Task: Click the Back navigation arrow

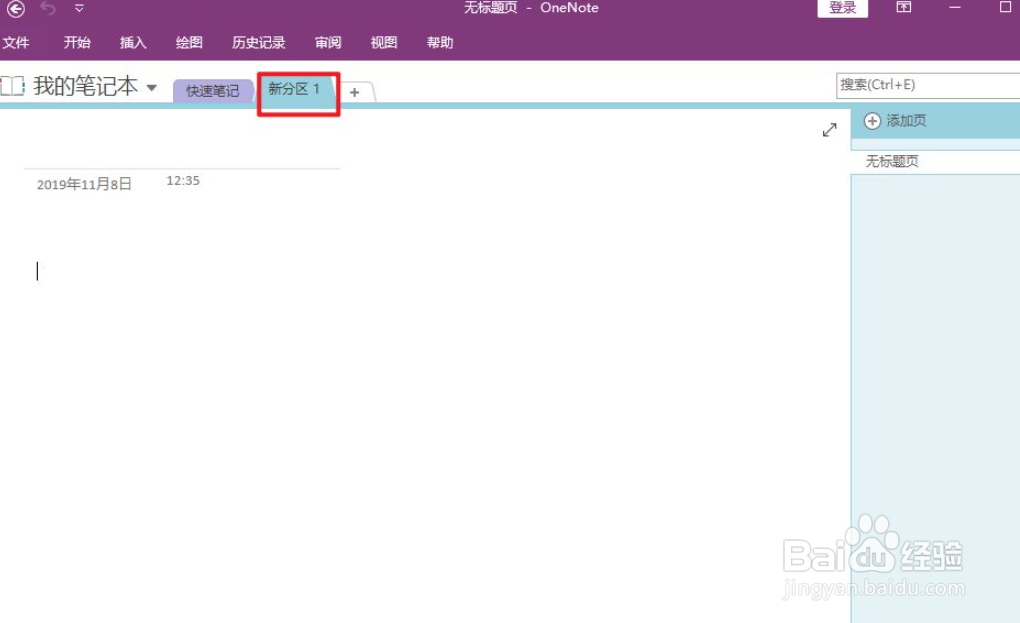Action: point(14,8)
